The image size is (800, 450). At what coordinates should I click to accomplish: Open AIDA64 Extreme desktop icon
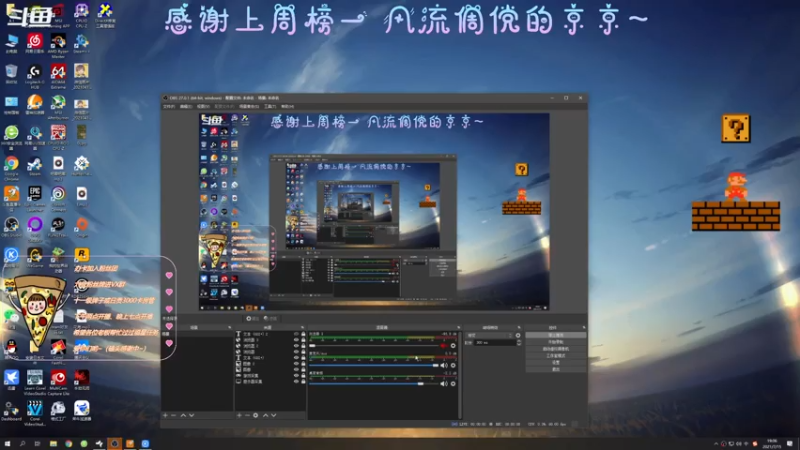click(x=58, y=76)
